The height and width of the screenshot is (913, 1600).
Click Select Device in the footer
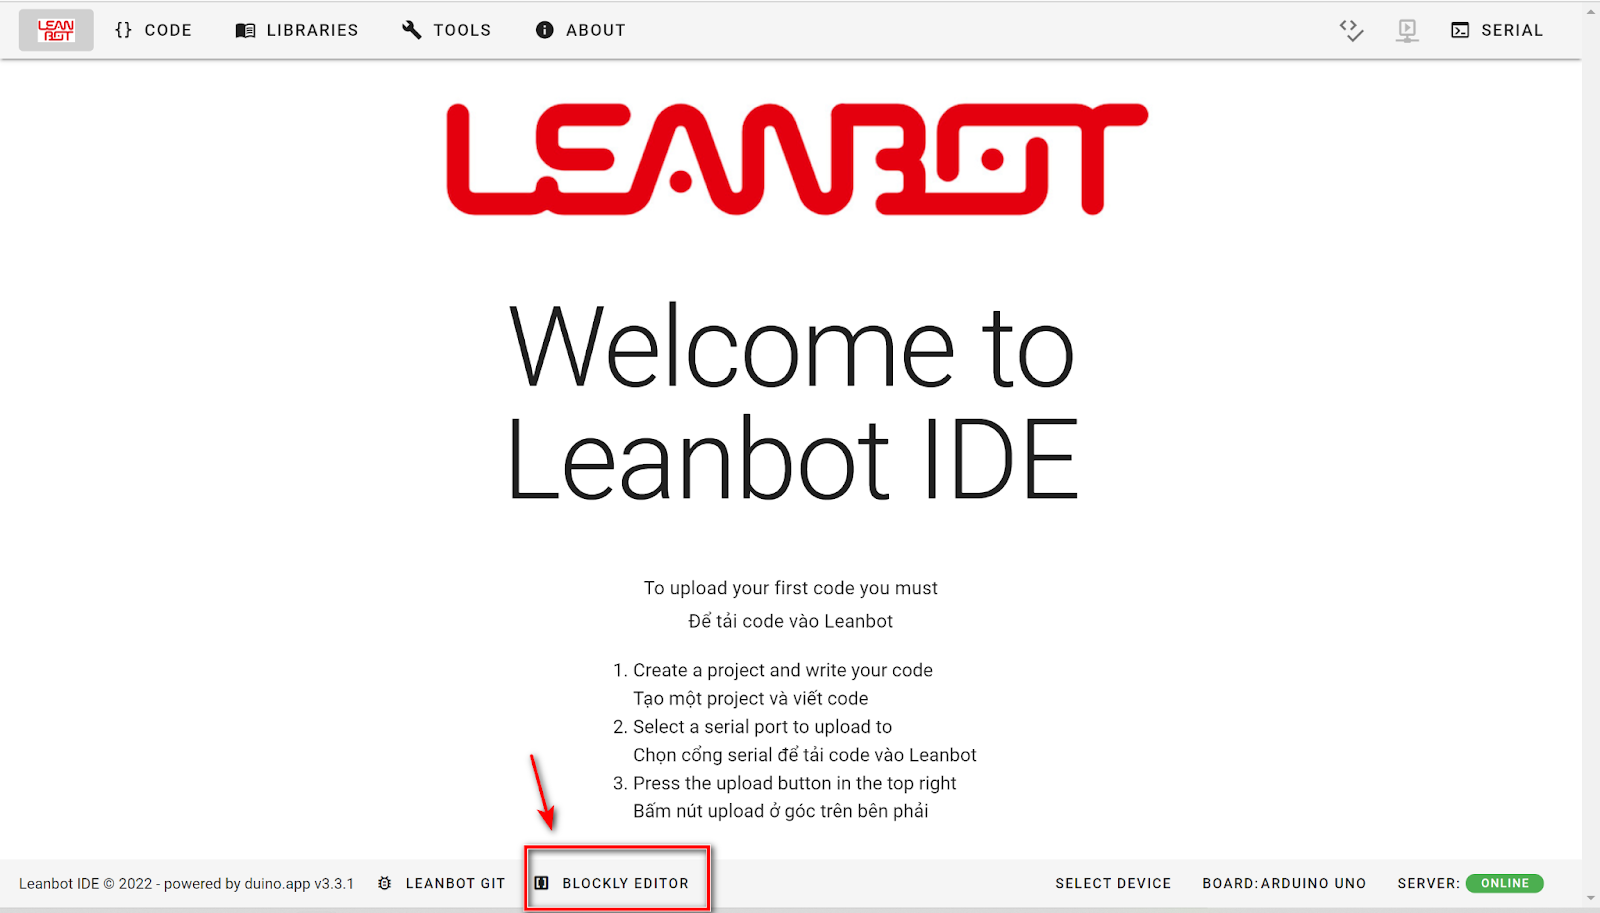click(1113, 883)
